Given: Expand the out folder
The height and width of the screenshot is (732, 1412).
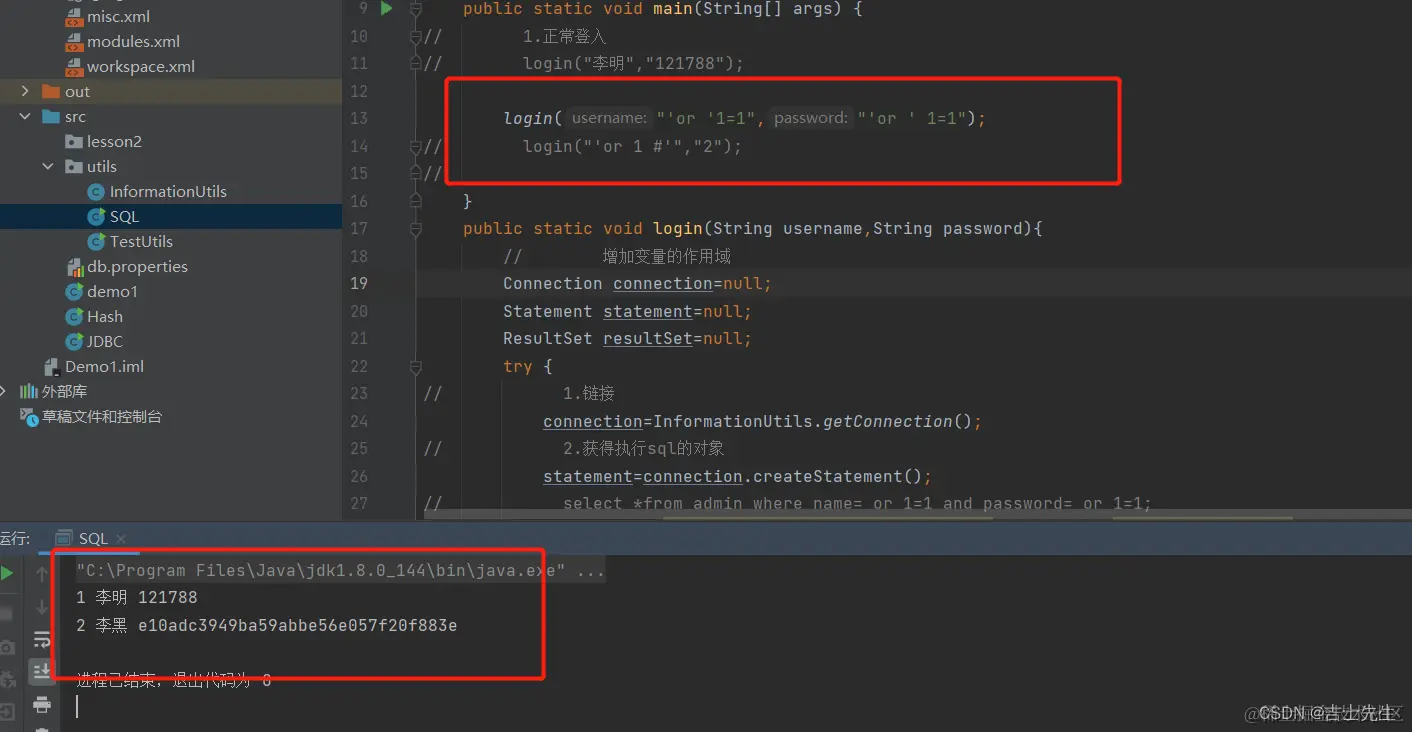Looking at the screenshot, I should click(25, 91).
